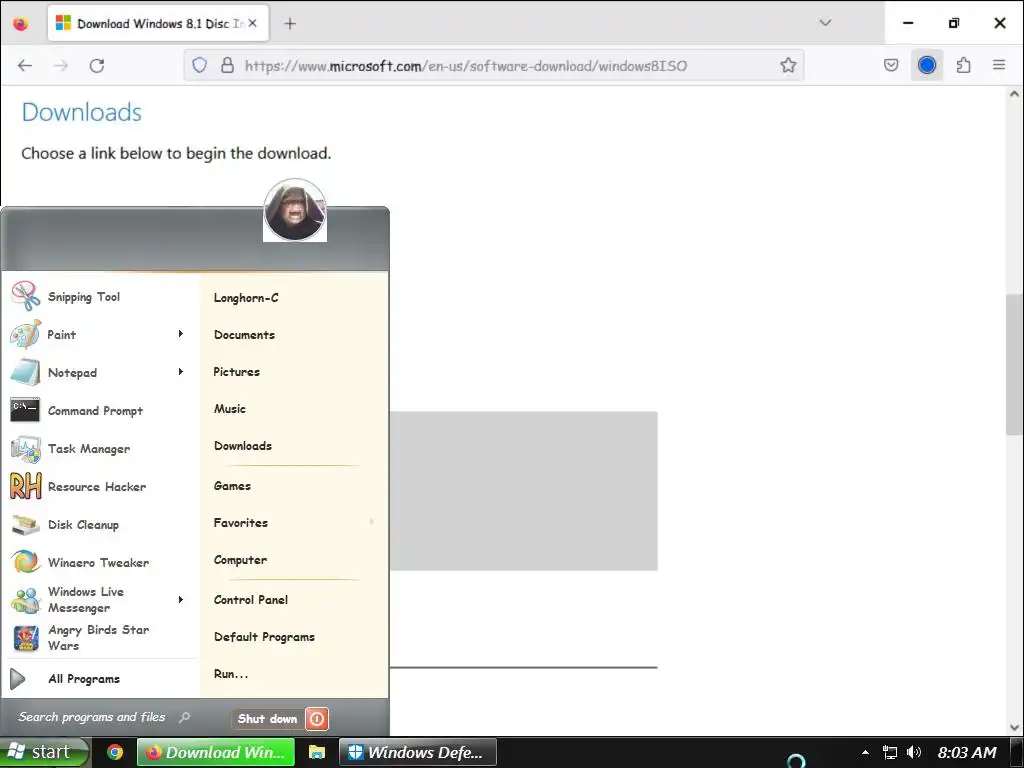Viewport: 1024px width, 768px height.
Task: Open the Run... dialog entry
Action: click(231, 674)
